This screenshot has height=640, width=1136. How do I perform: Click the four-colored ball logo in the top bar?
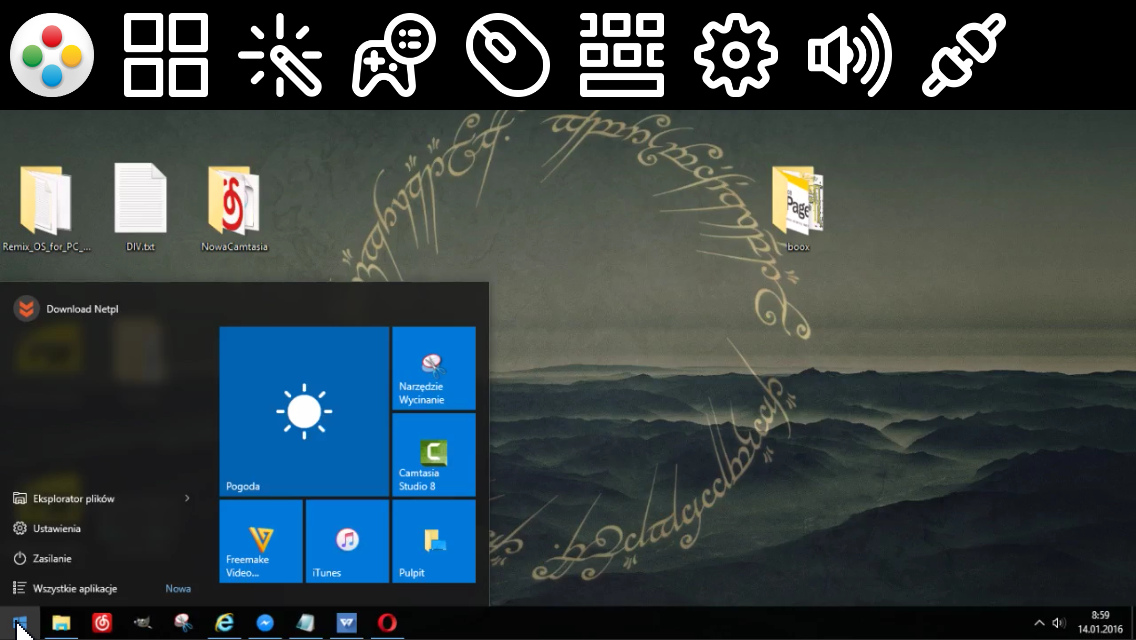(52, 55)
